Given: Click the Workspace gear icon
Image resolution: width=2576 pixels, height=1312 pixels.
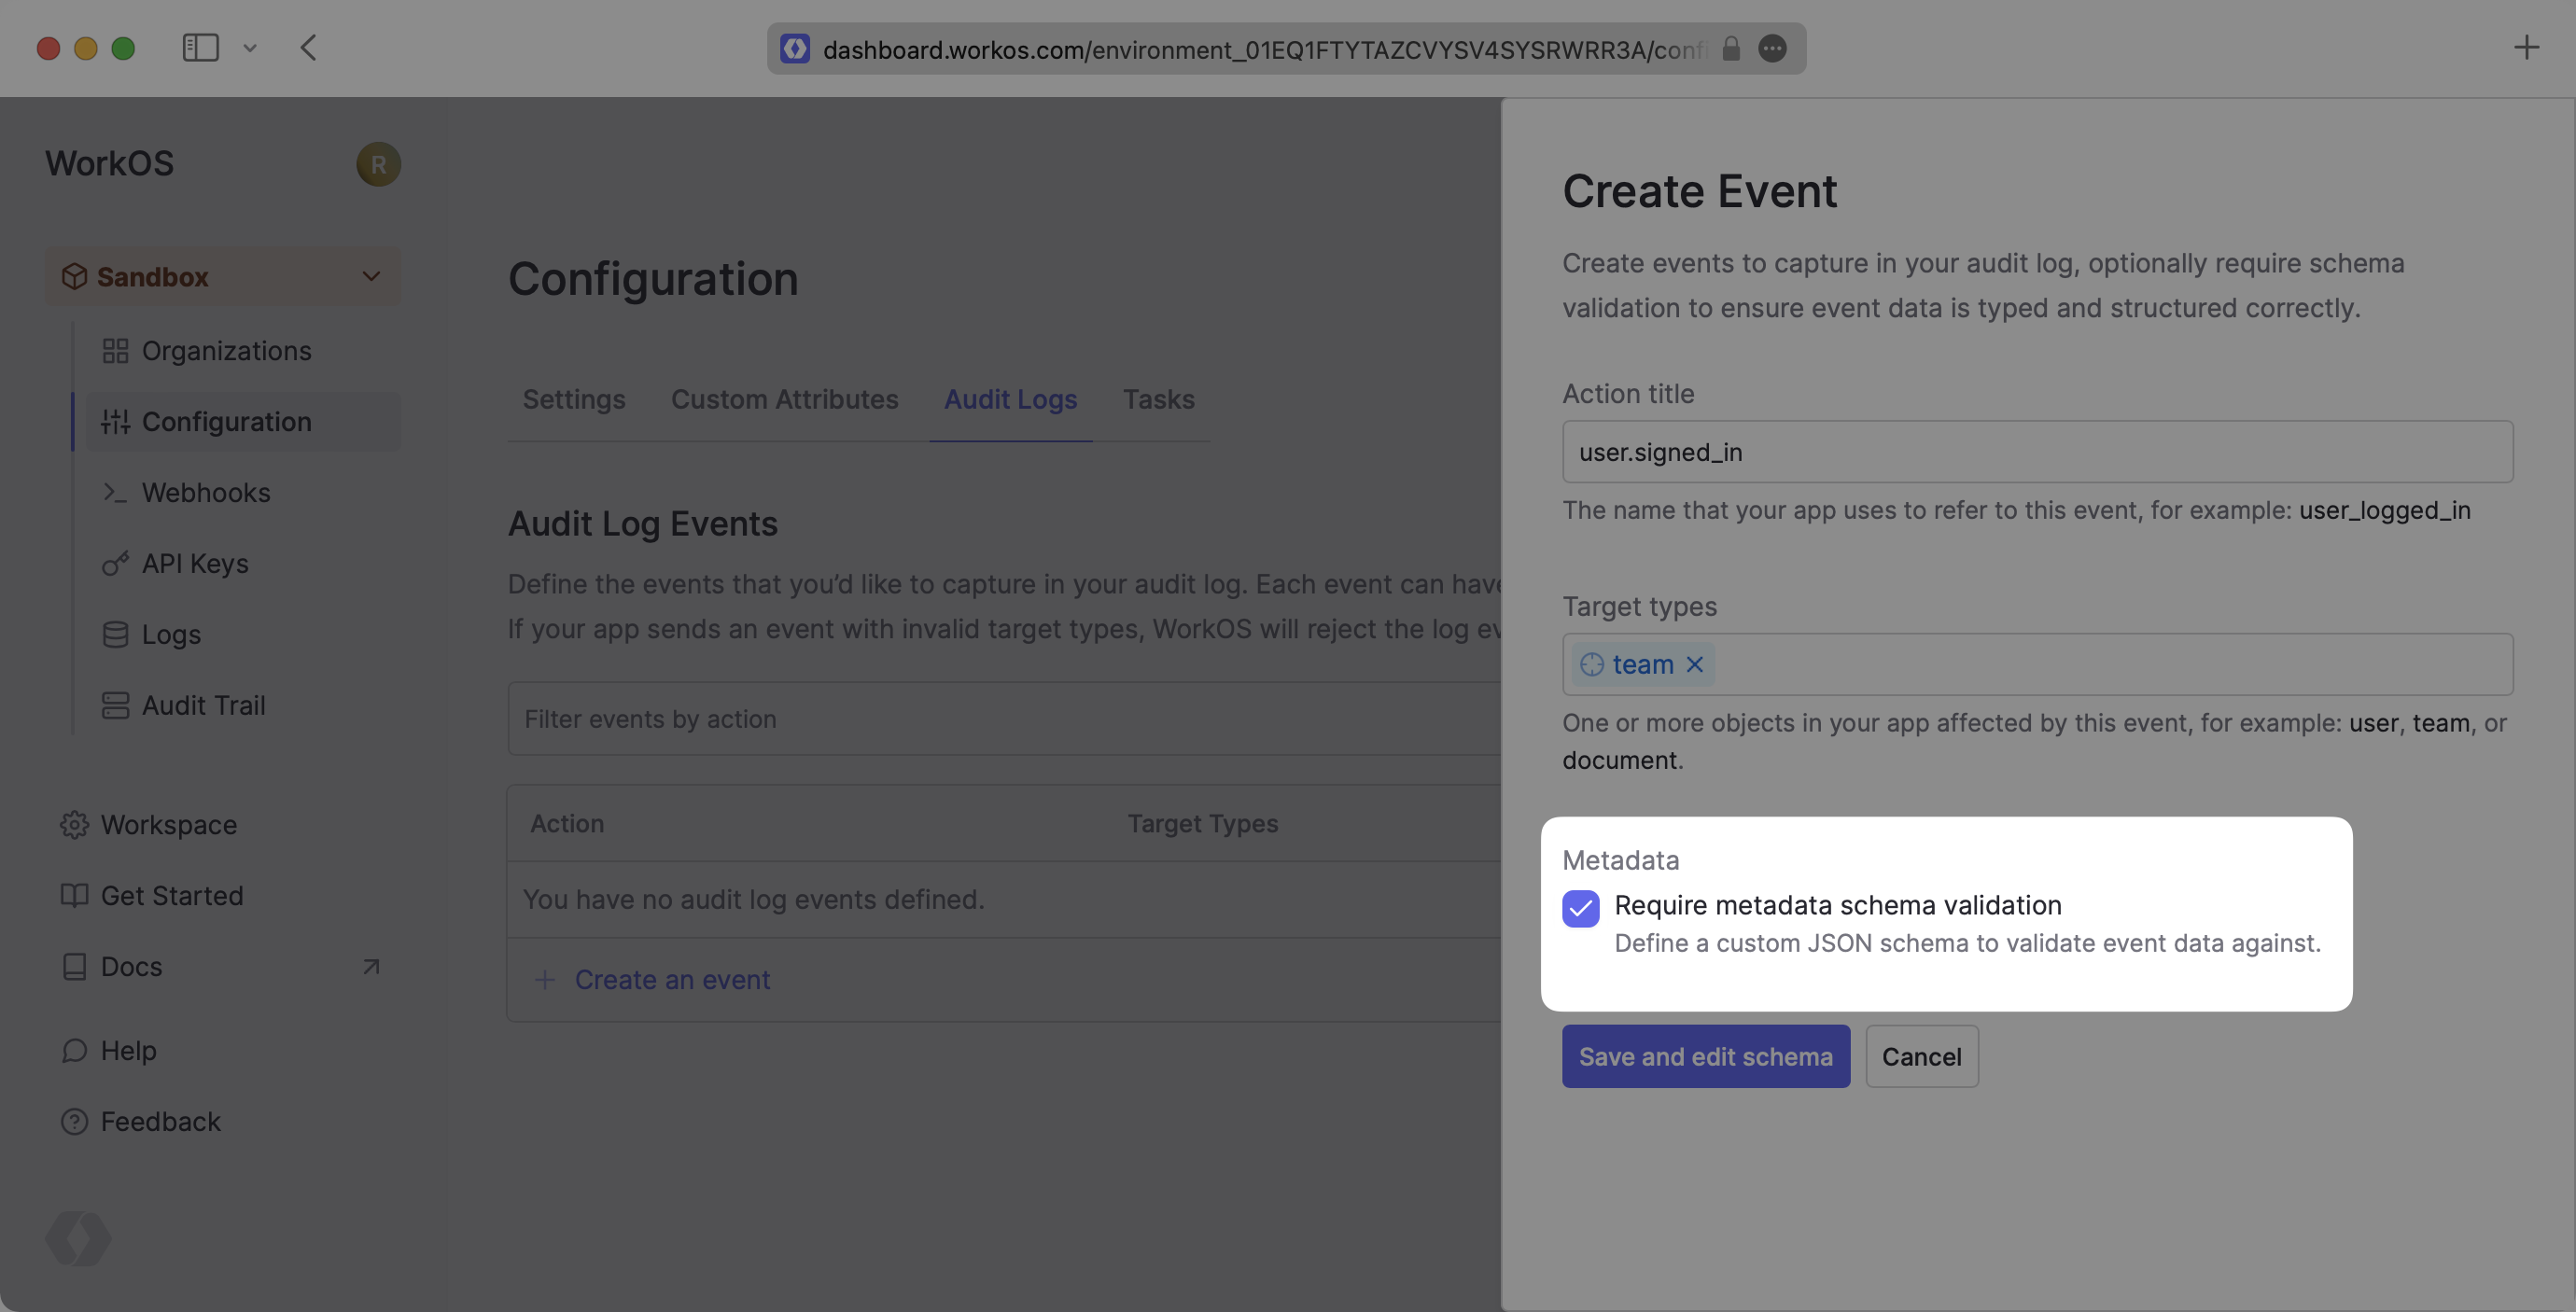Looking at the screenshot, I should pos(74,825).
